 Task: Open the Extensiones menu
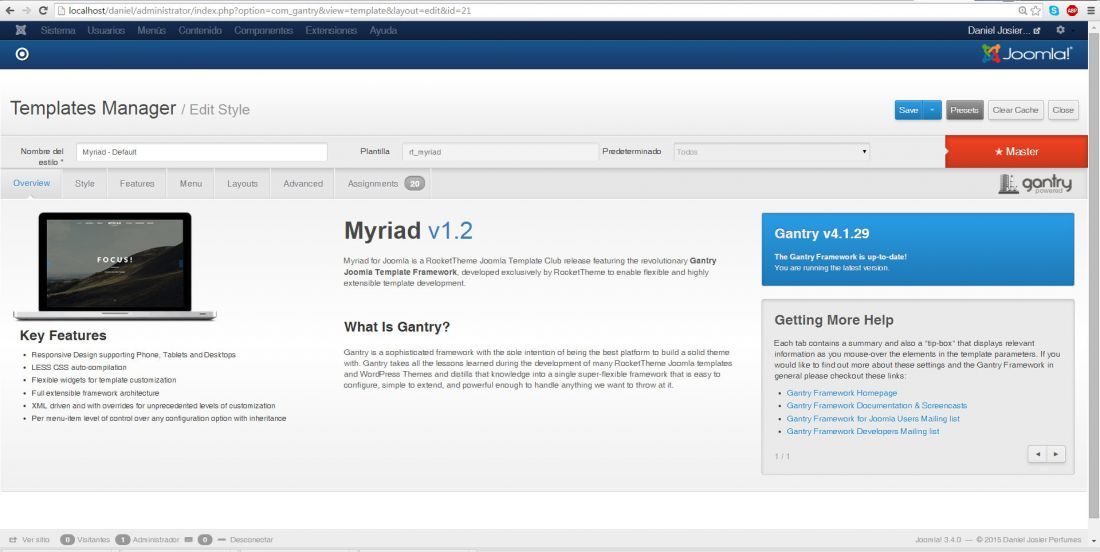pyautogui.click(x=330, y=30)
